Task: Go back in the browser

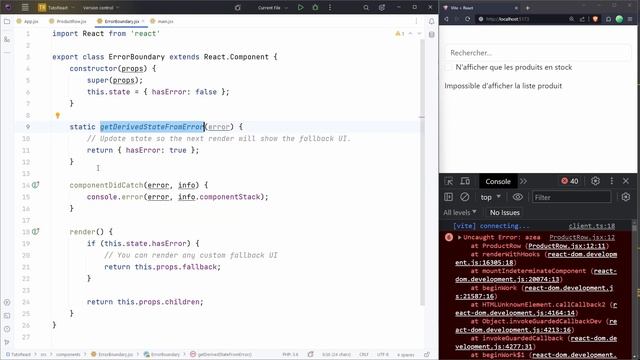Action: 447,19
